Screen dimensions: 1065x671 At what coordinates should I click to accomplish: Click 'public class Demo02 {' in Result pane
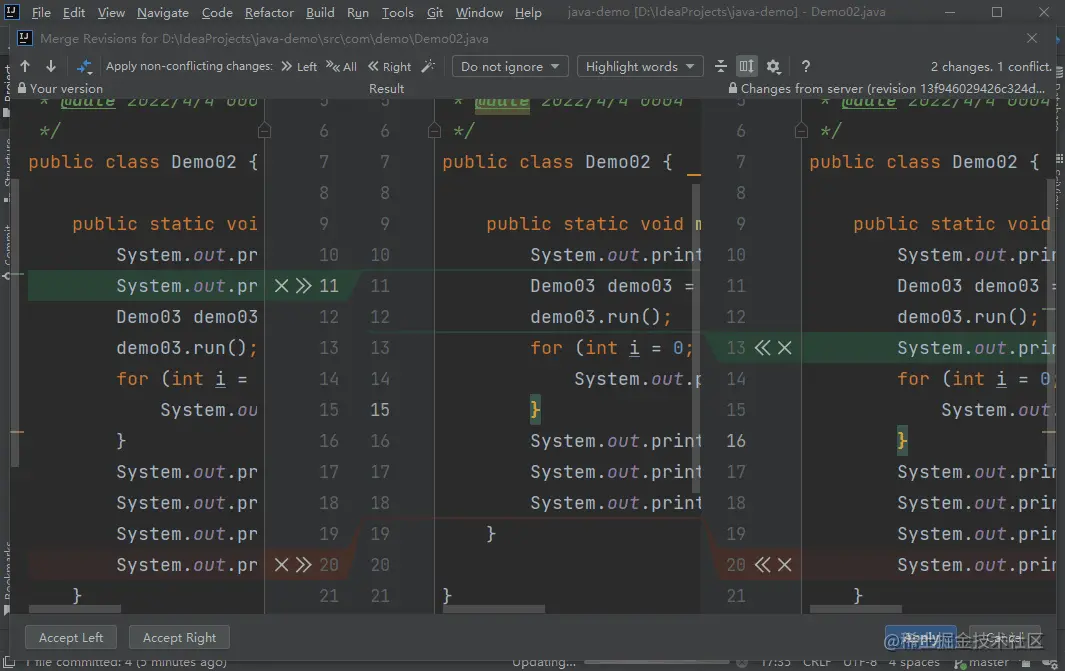tap(557, 162)
